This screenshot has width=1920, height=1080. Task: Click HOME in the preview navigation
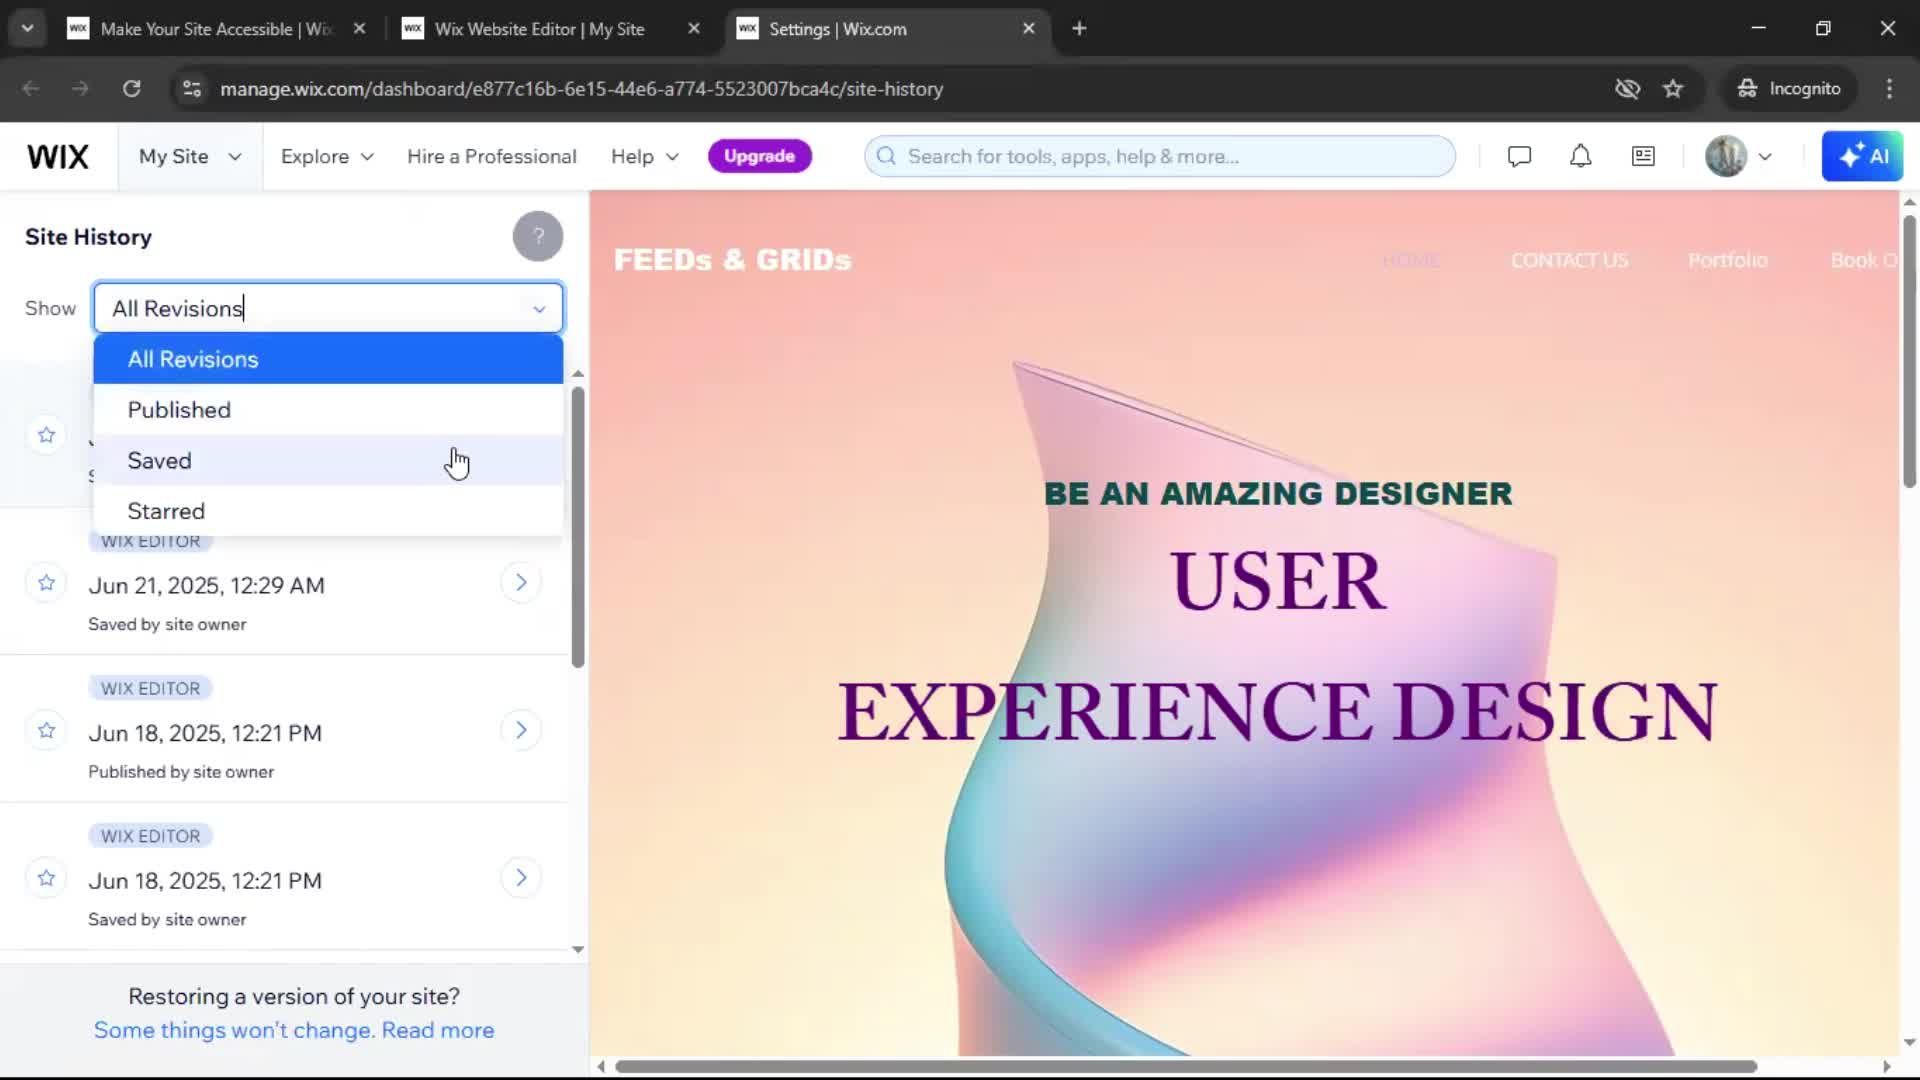pos(1411,261)
